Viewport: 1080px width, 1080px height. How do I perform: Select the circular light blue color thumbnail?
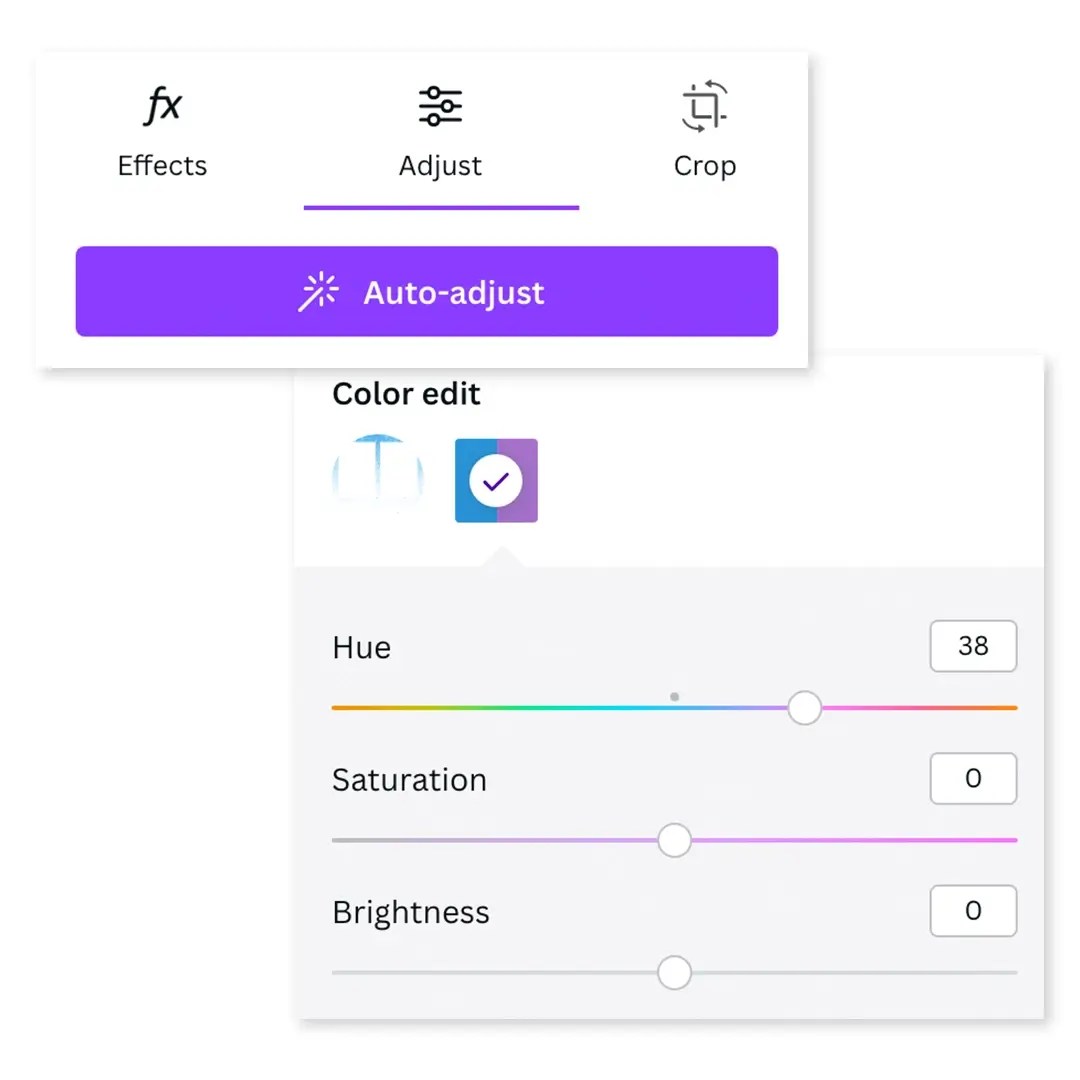pos(377,478)
